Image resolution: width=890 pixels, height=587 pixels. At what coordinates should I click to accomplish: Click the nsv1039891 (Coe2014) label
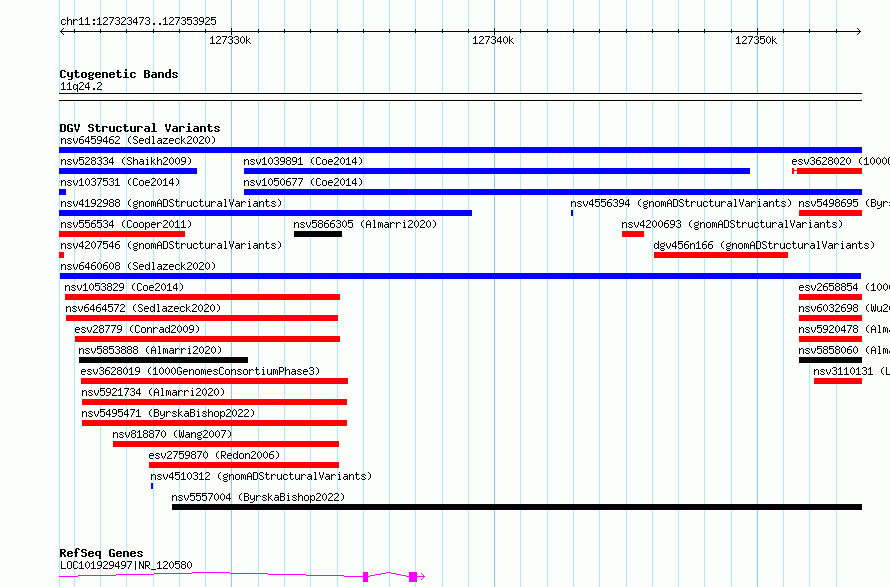[x=303, y=161]
